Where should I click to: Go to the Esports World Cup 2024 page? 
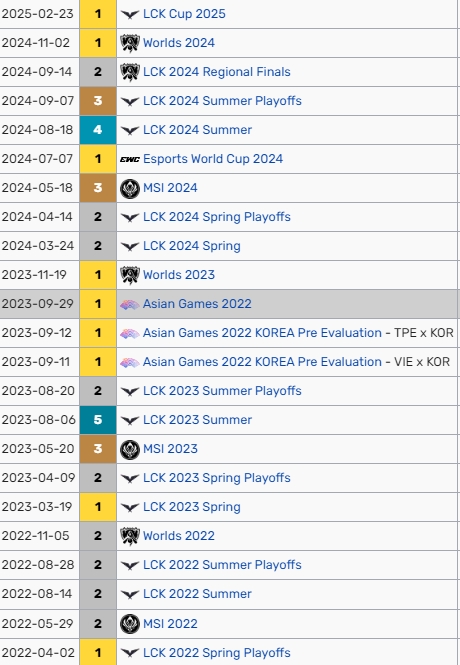[x=213, y=159]
